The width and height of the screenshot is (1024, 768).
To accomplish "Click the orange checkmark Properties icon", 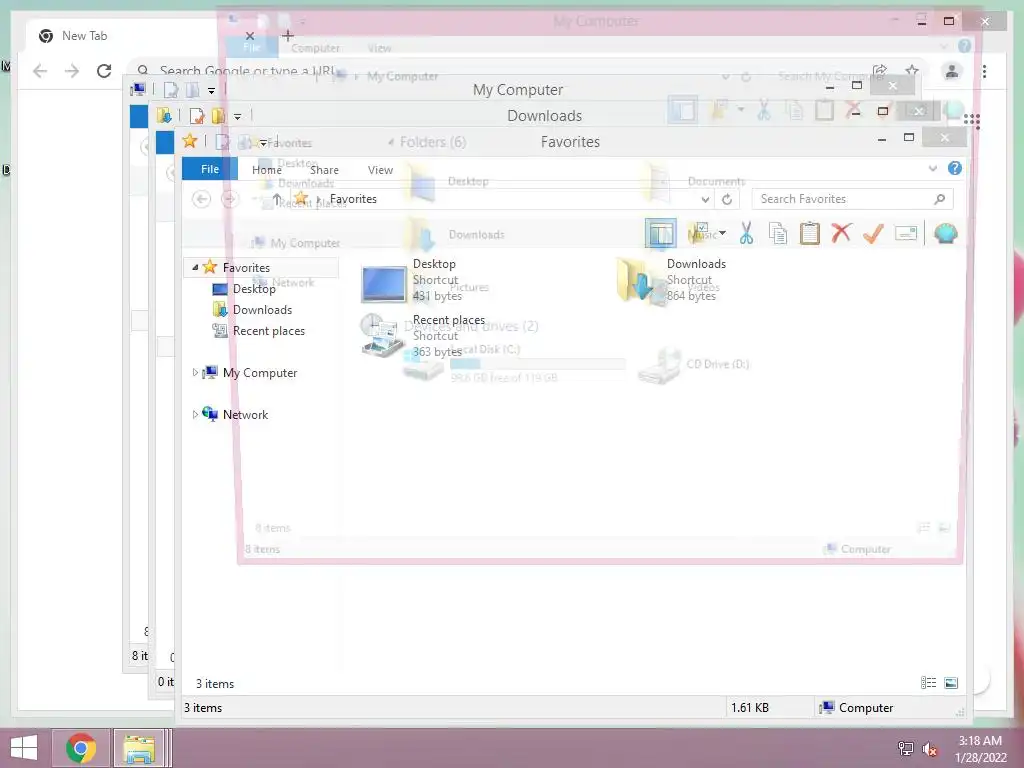I will (873, 233).
